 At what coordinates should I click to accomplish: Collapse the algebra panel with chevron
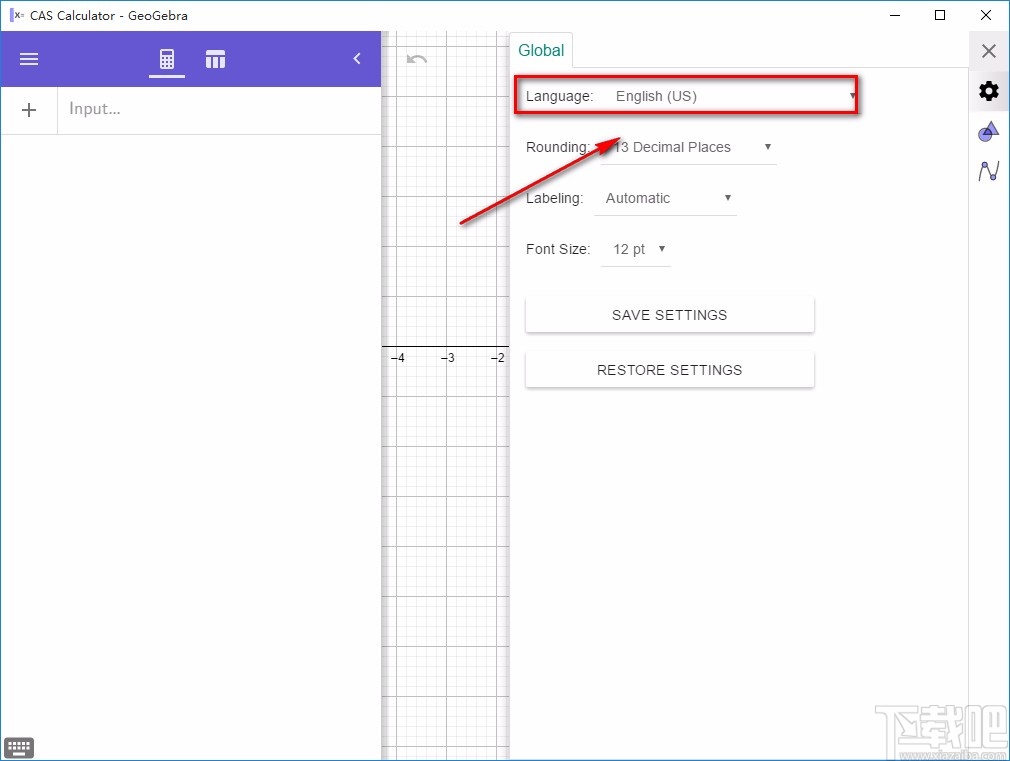click(357, 59)
